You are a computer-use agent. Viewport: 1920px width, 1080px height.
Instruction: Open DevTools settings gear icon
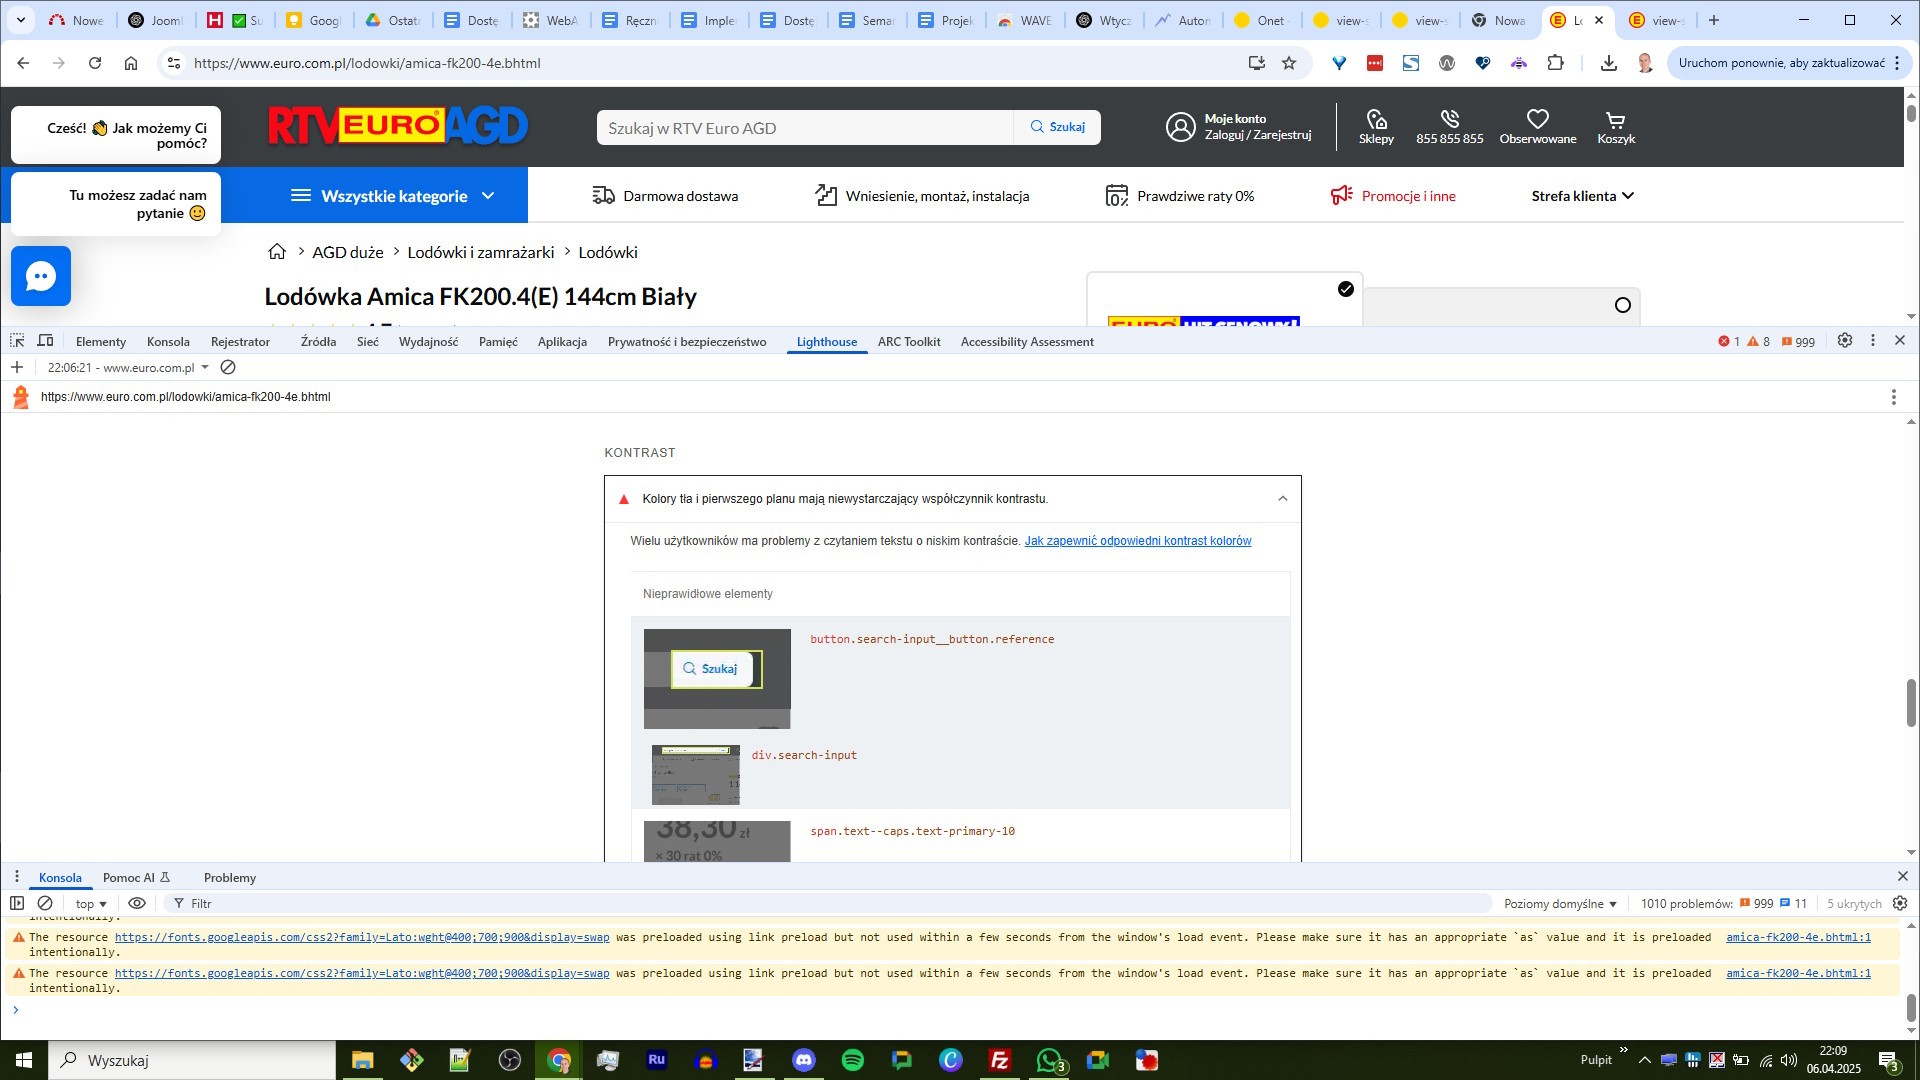coord(1845,341)
